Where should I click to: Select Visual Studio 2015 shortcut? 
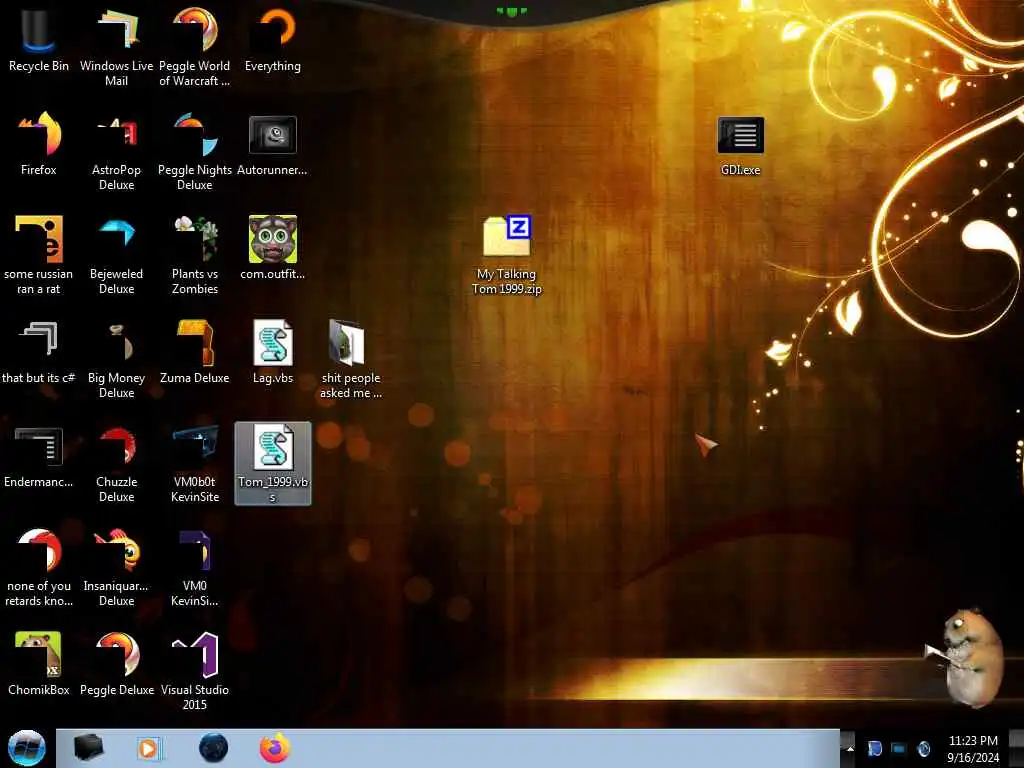pyautogui.click(x=195, y=671)
